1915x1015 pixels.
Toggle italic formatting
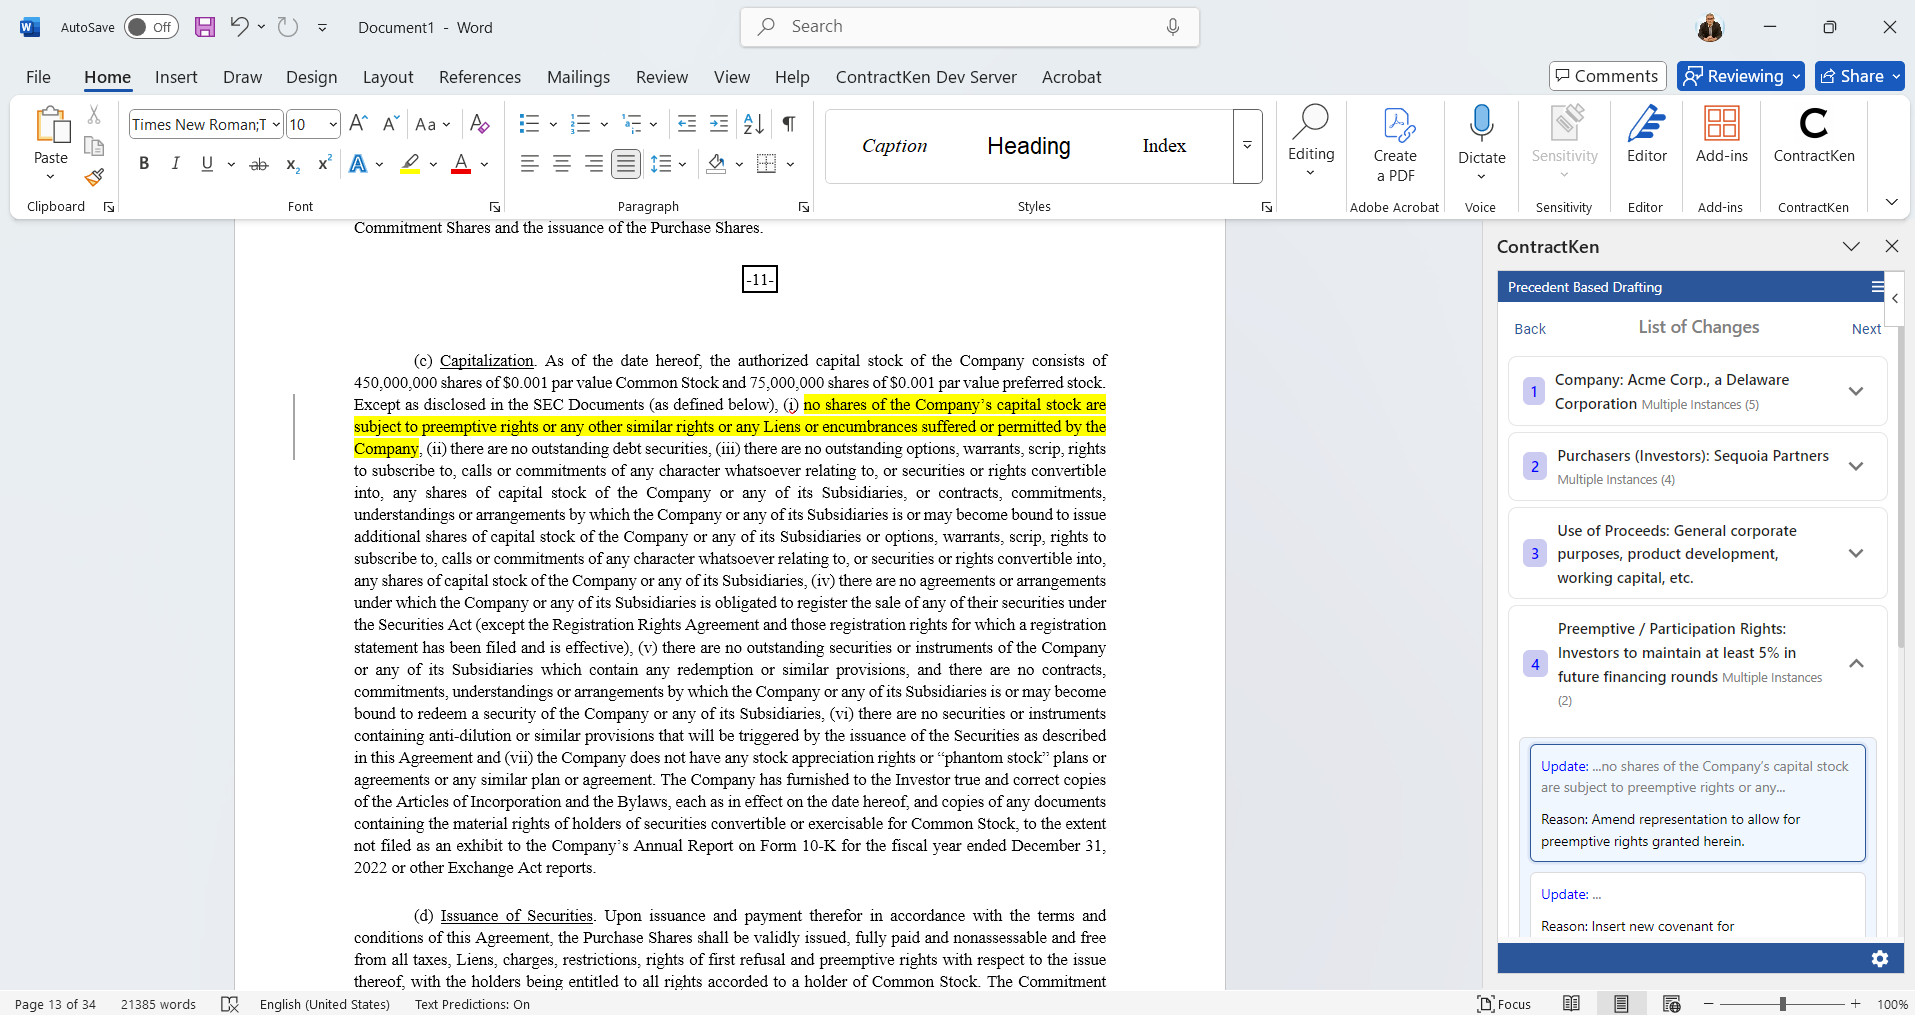coord(176,164)
